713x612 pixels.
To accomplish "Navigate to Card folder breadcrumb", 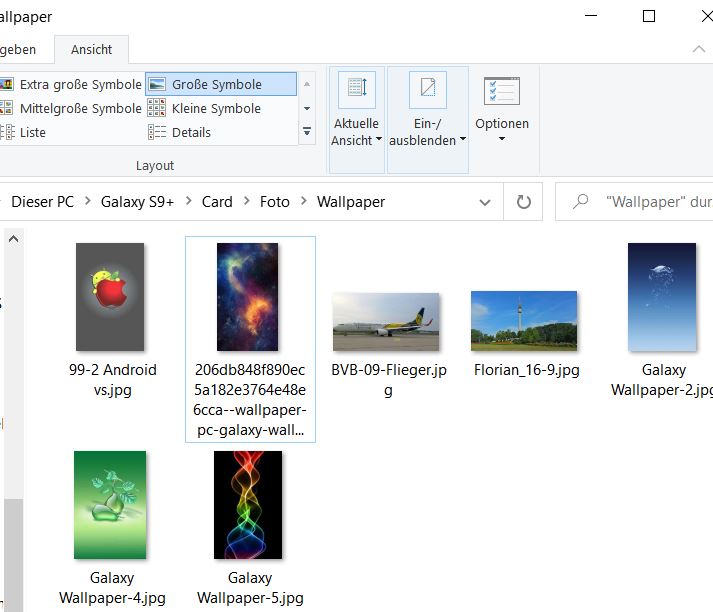I will pyautogui.click(x=217, y=201).
